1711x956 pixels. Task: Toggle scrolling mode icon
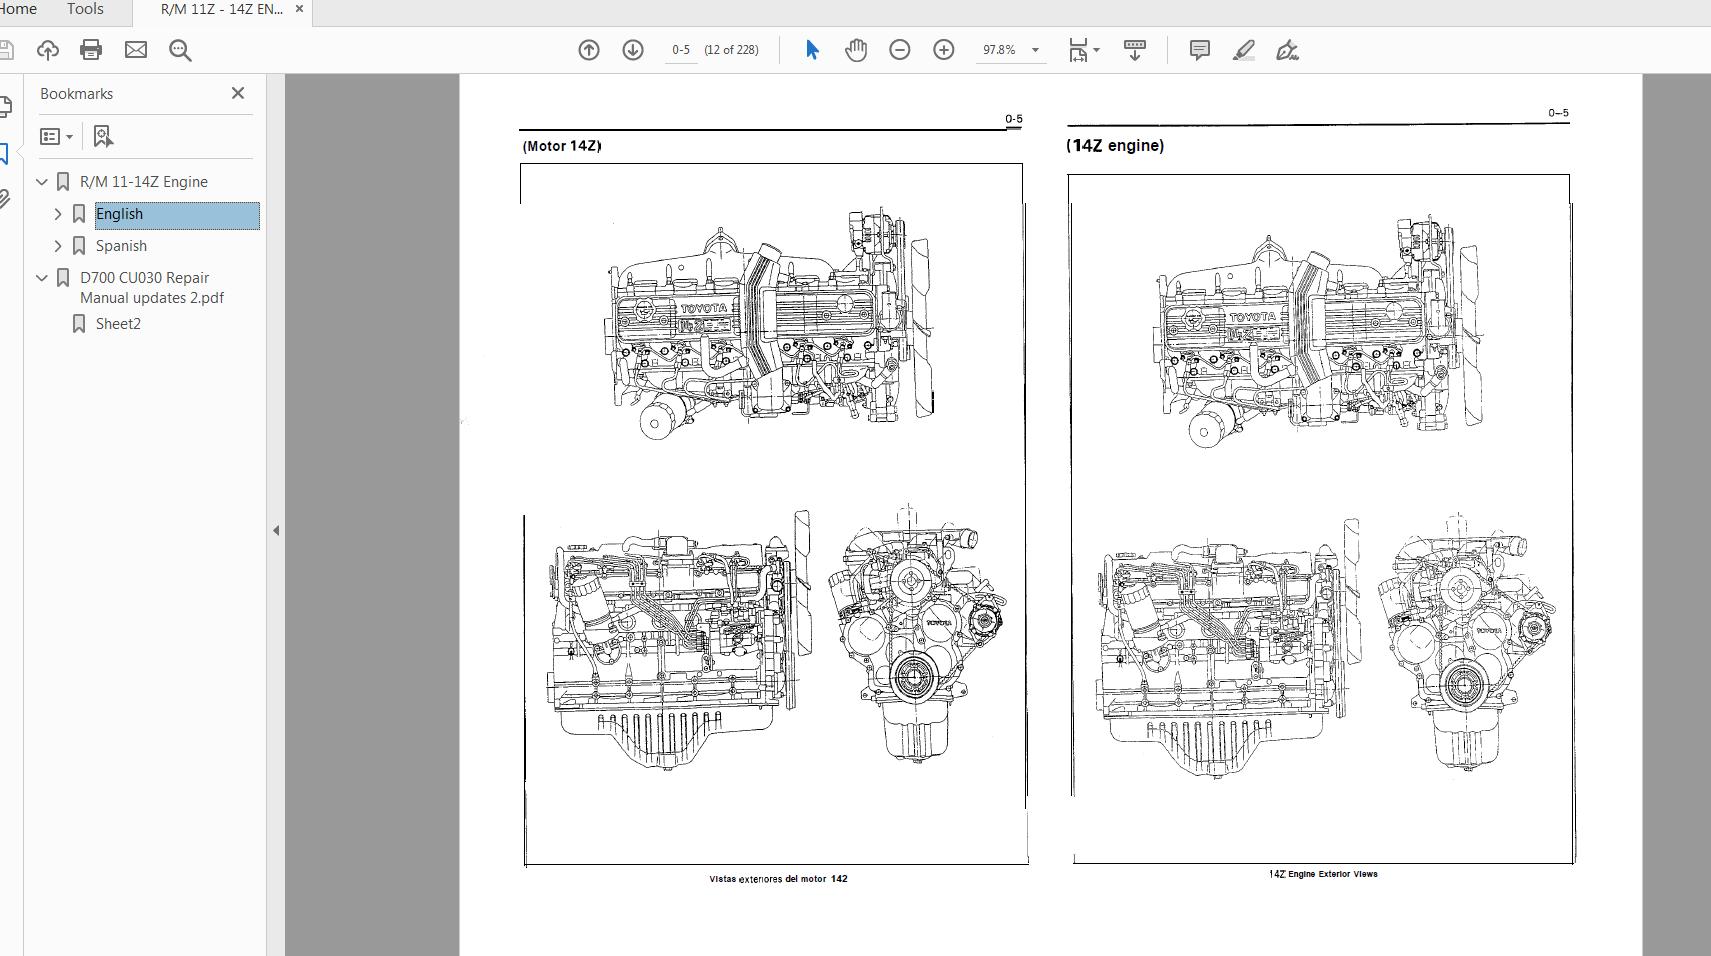point(1135,50)
